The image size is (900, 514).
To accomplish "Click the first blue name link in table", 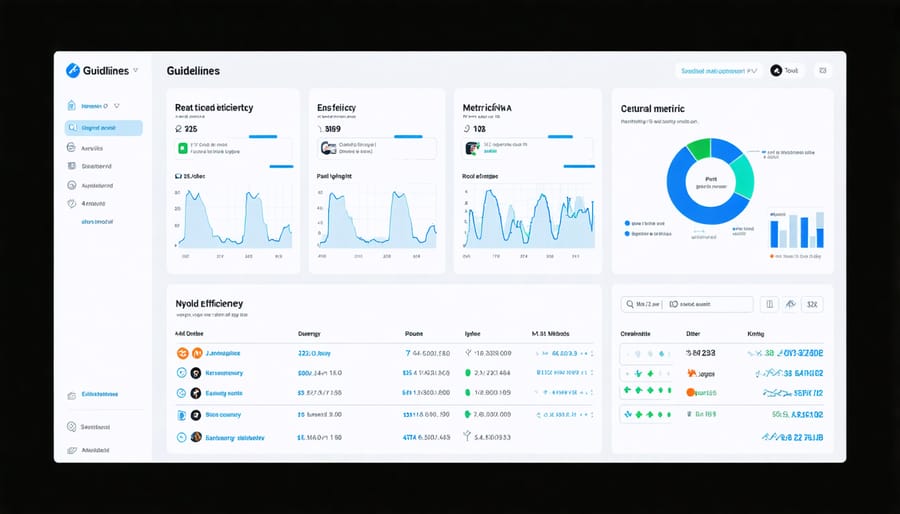I will coord(223,353).
